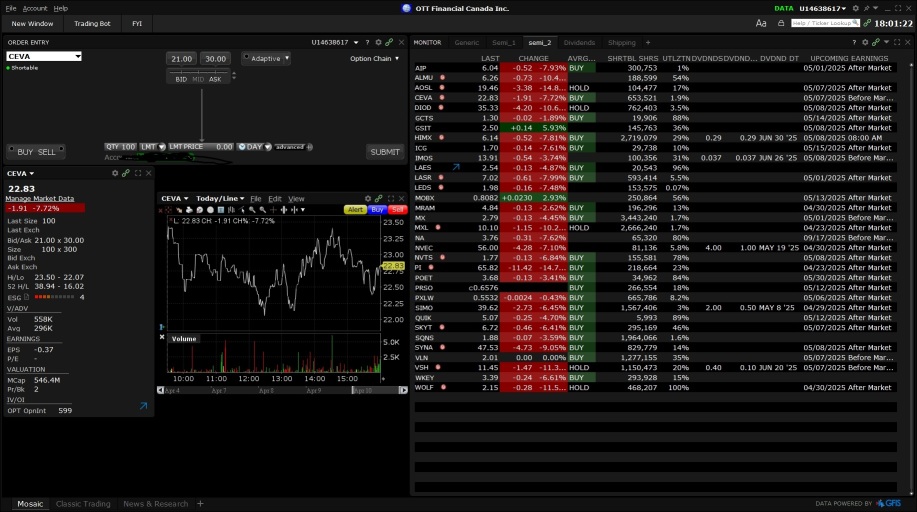Click yellow Alert button on chart
The image size is (917, 512).
pos(355,209)
